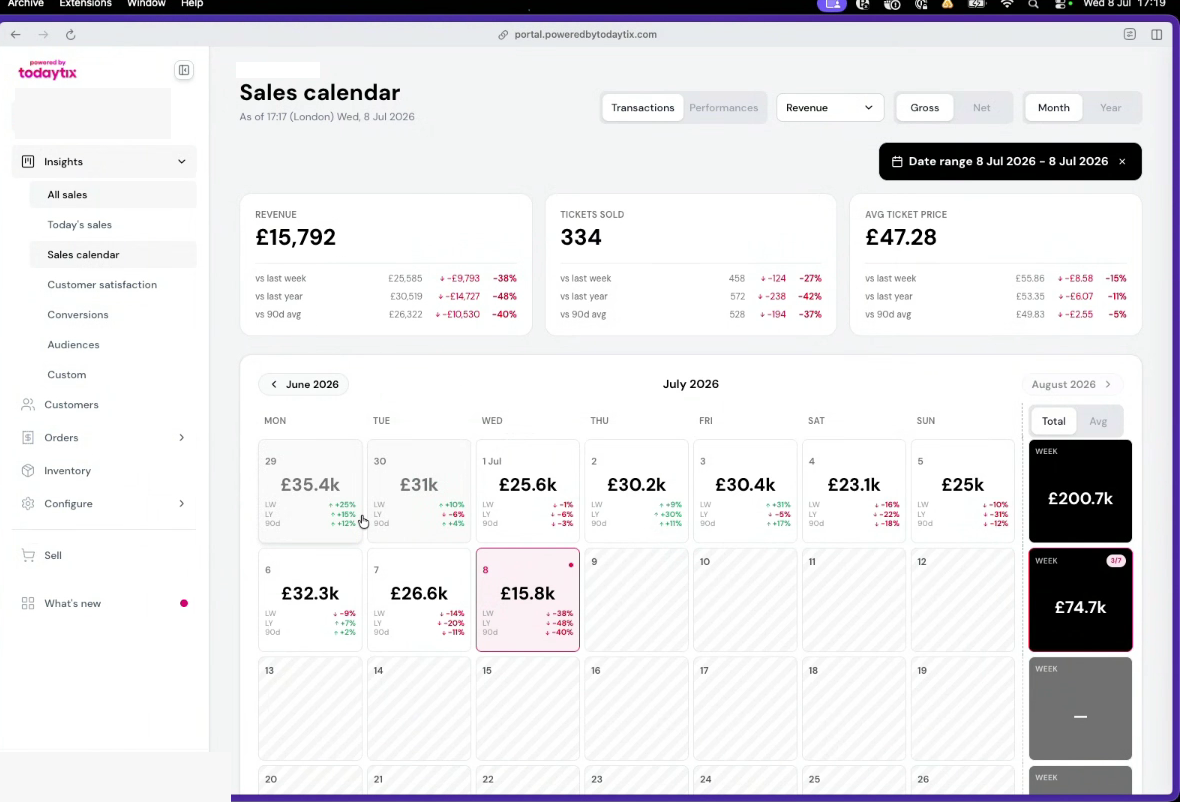The width and height of the screenshot is (1180, 802).
Task: Select Avg weekly summary toggle
Action: click(1098, 421)
